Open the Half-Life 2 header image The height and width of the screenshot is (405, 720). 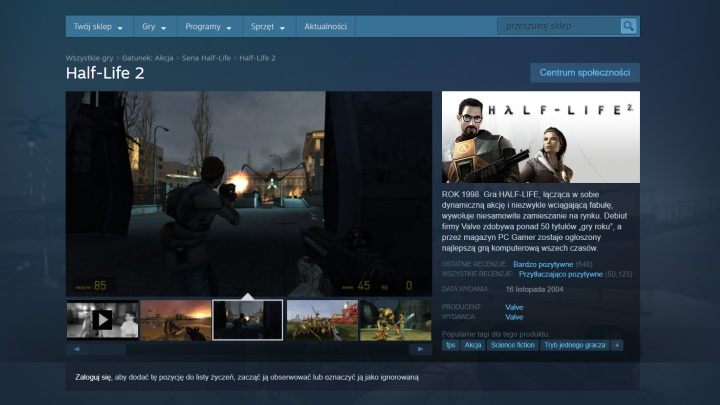(540, 137)
